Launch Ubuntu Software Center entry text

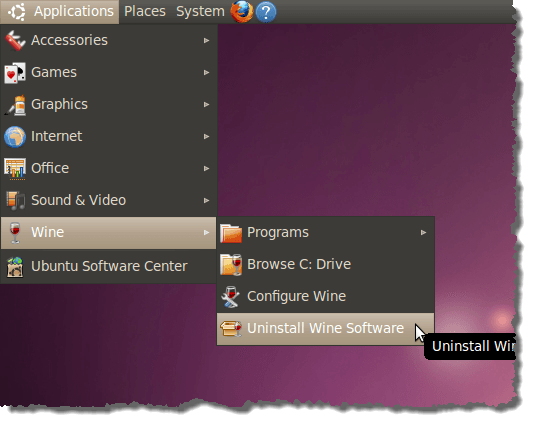point(109,266)
